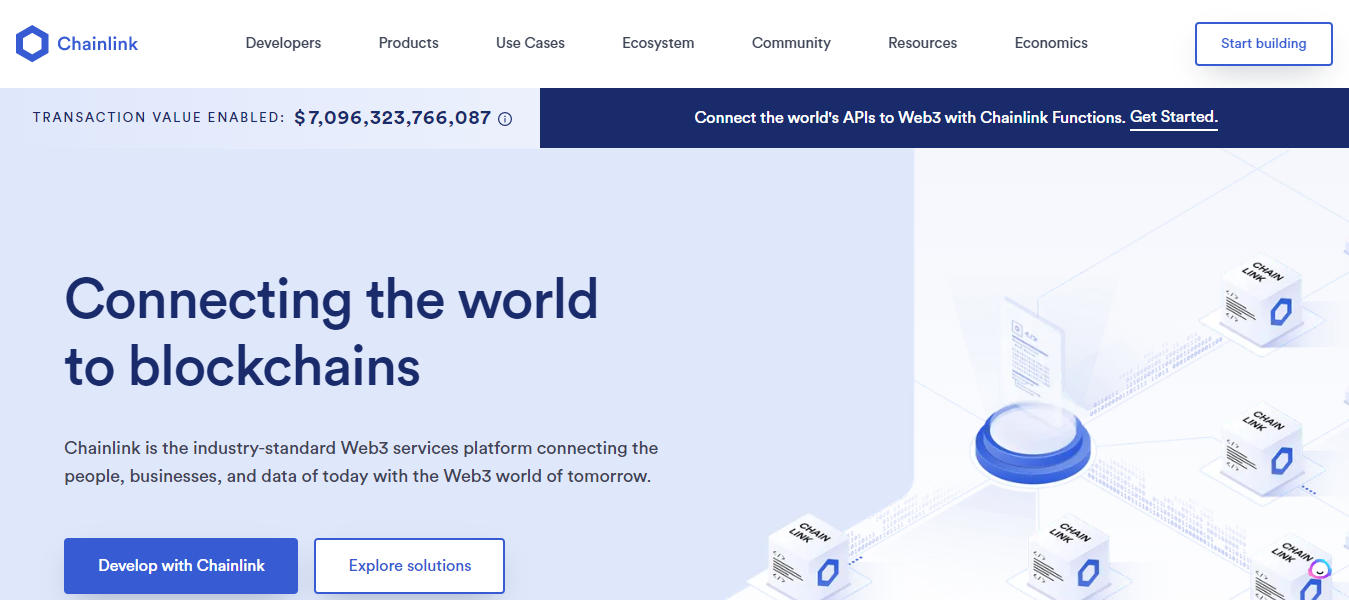Open the Use Cases menu
Screen dimensions: 1349x600
(530, 43)
